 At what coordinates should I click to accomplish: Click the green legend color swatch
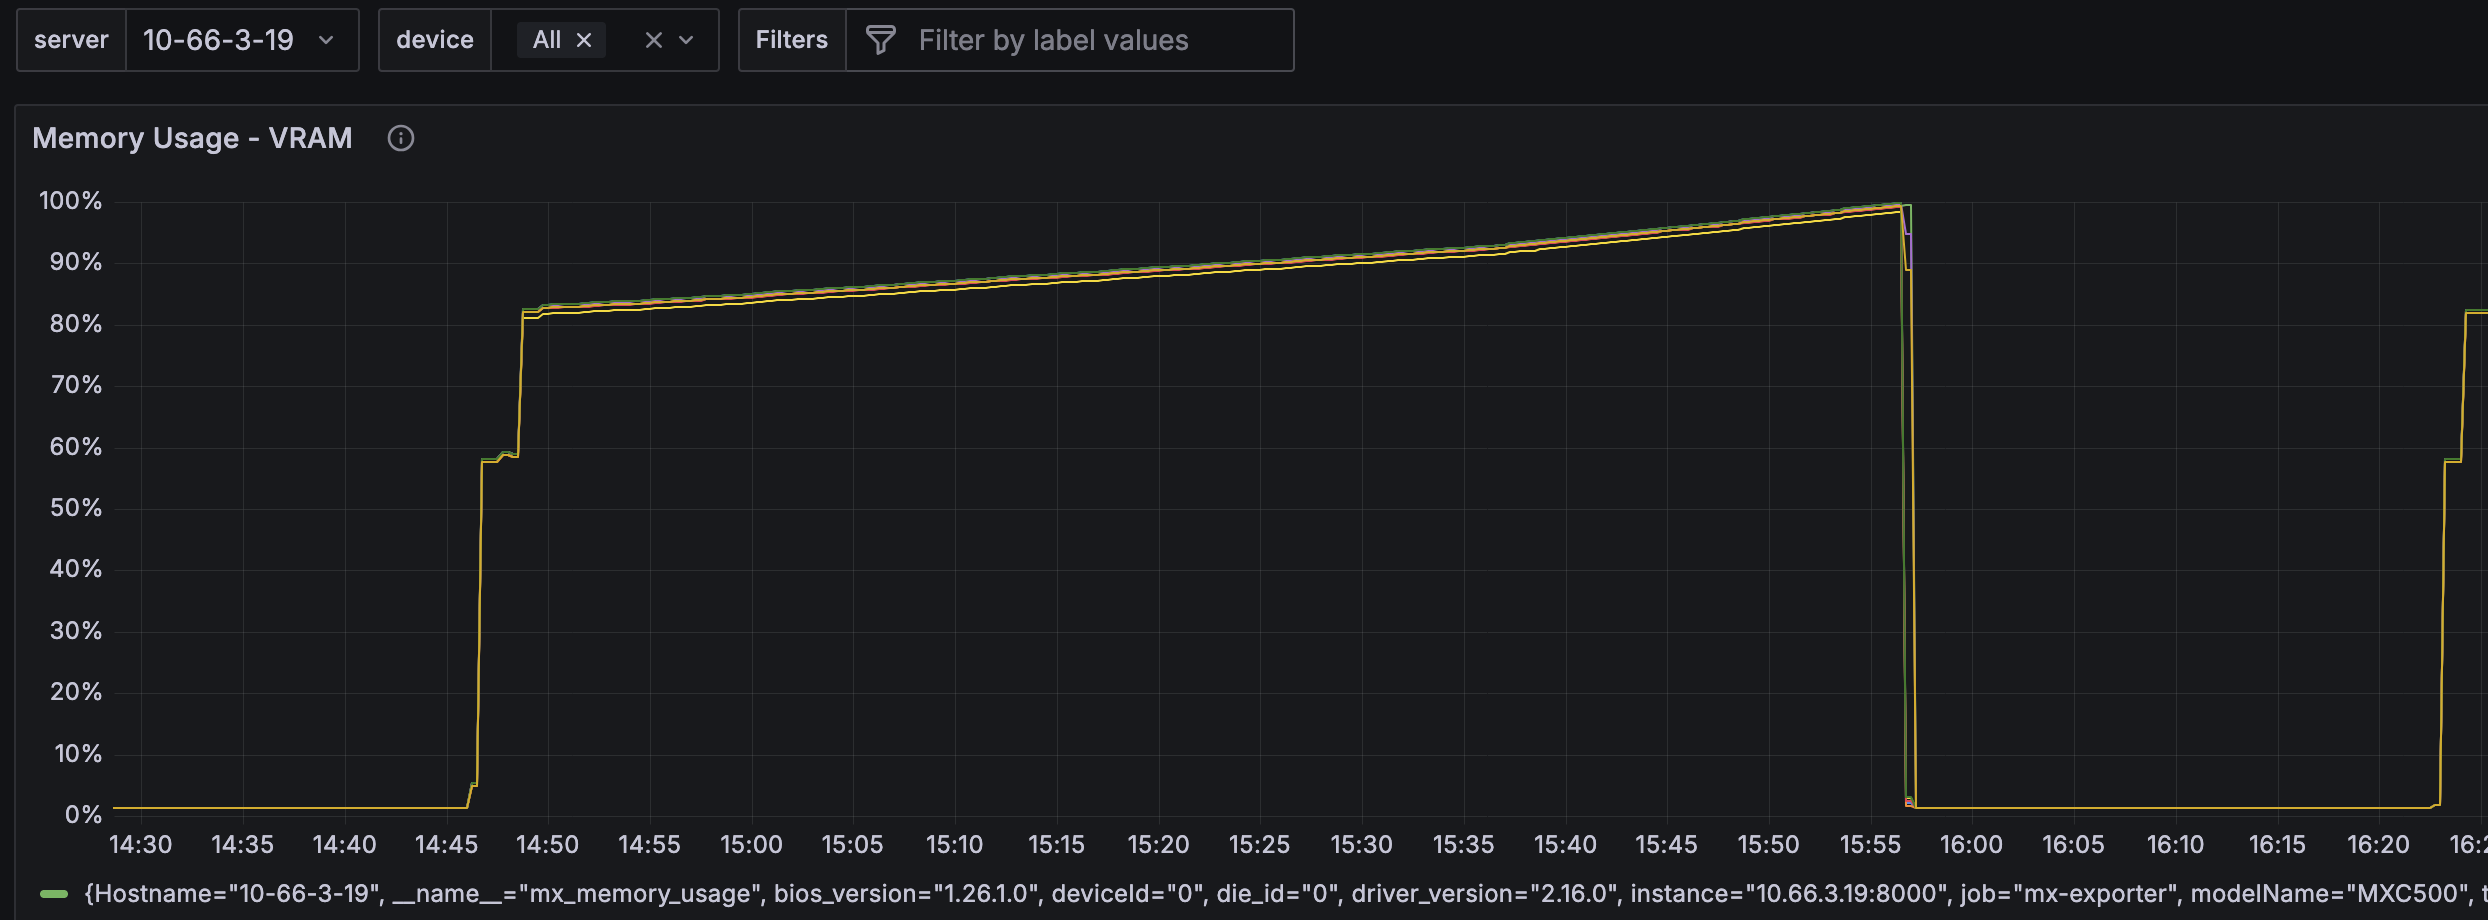[x=54, y=894]
